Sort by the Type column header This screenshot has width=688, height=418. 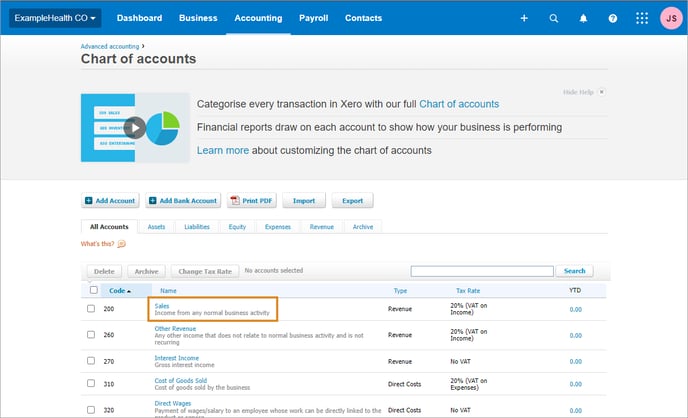click(400, 291)
